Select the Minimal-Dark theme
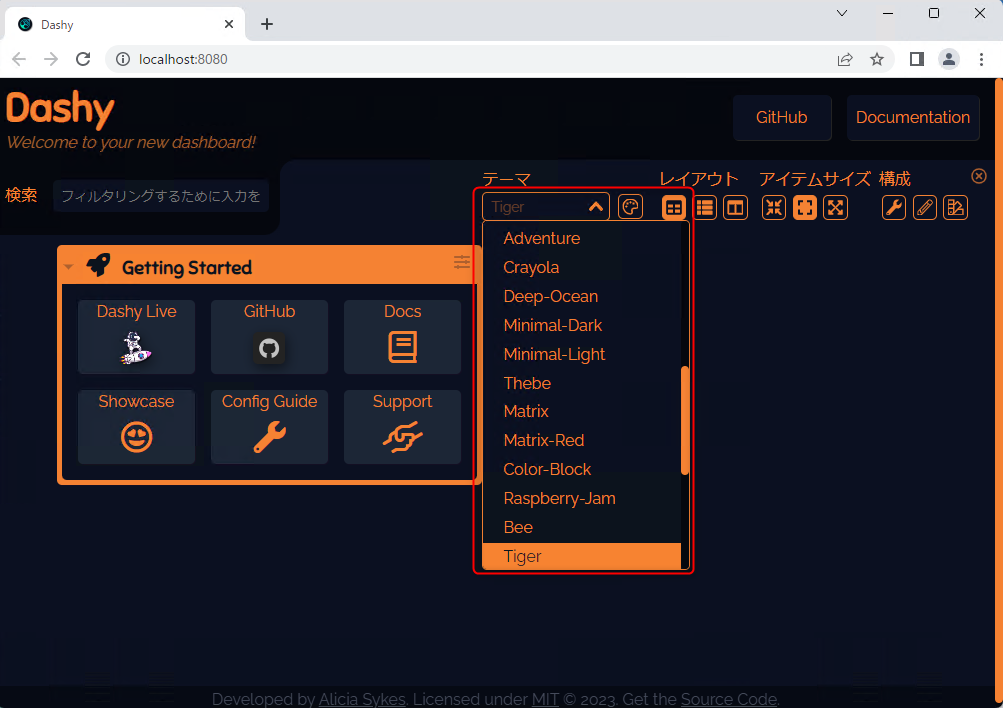The height and width of the screenshot is (708, 1003). (581, 325)
